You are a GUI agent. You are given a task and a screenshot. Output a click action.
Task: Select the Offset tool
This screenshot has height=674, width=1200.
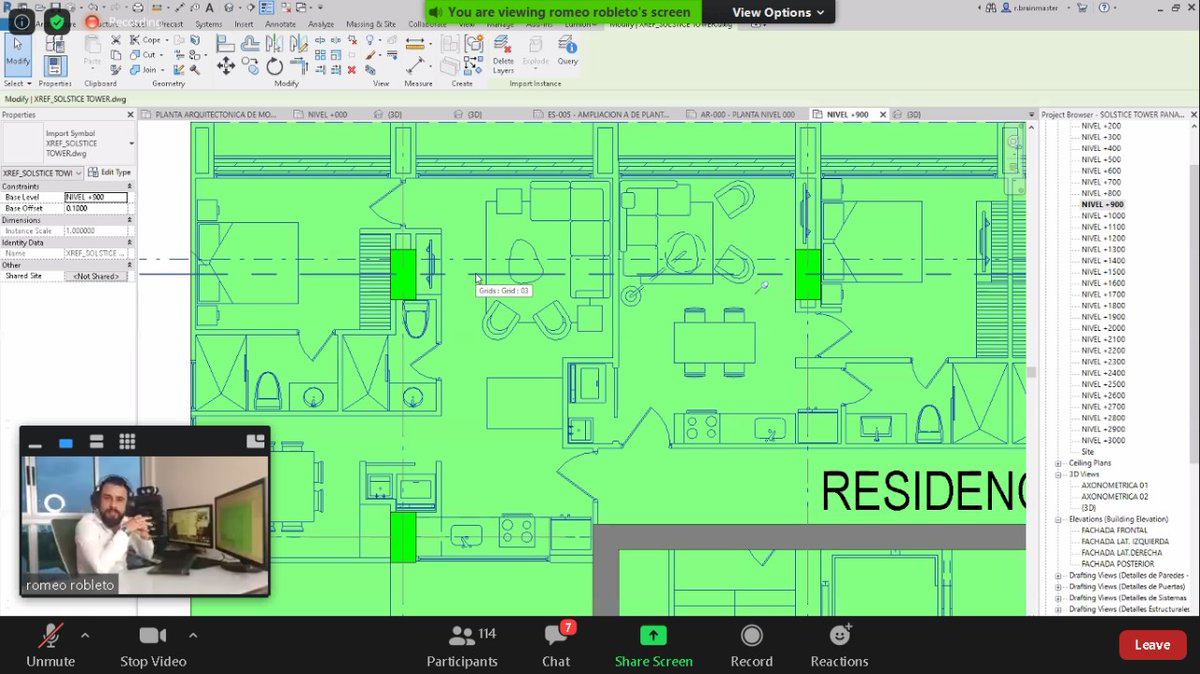(x=251, y=43)
